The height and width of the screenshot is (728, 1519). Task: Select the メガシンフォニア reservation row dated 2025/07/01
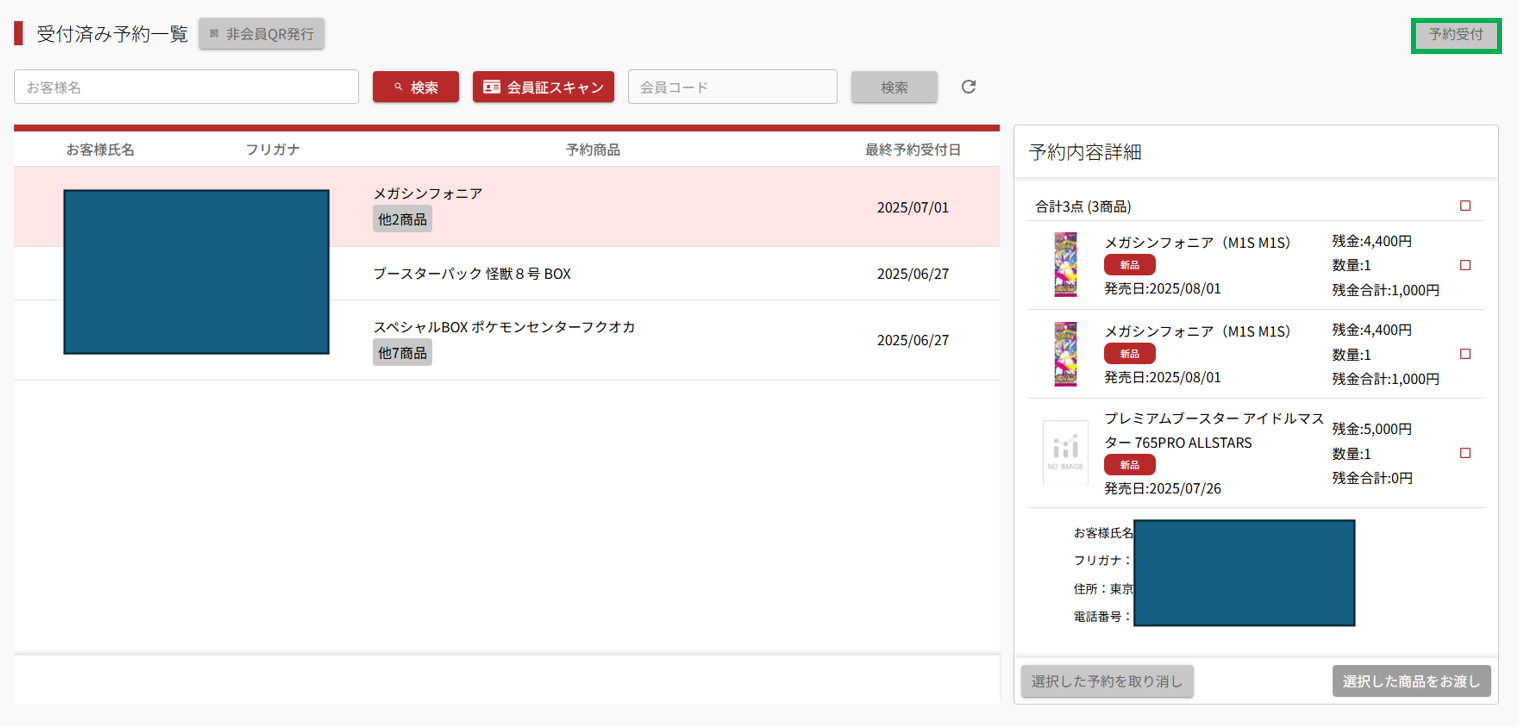coord(507,207)
